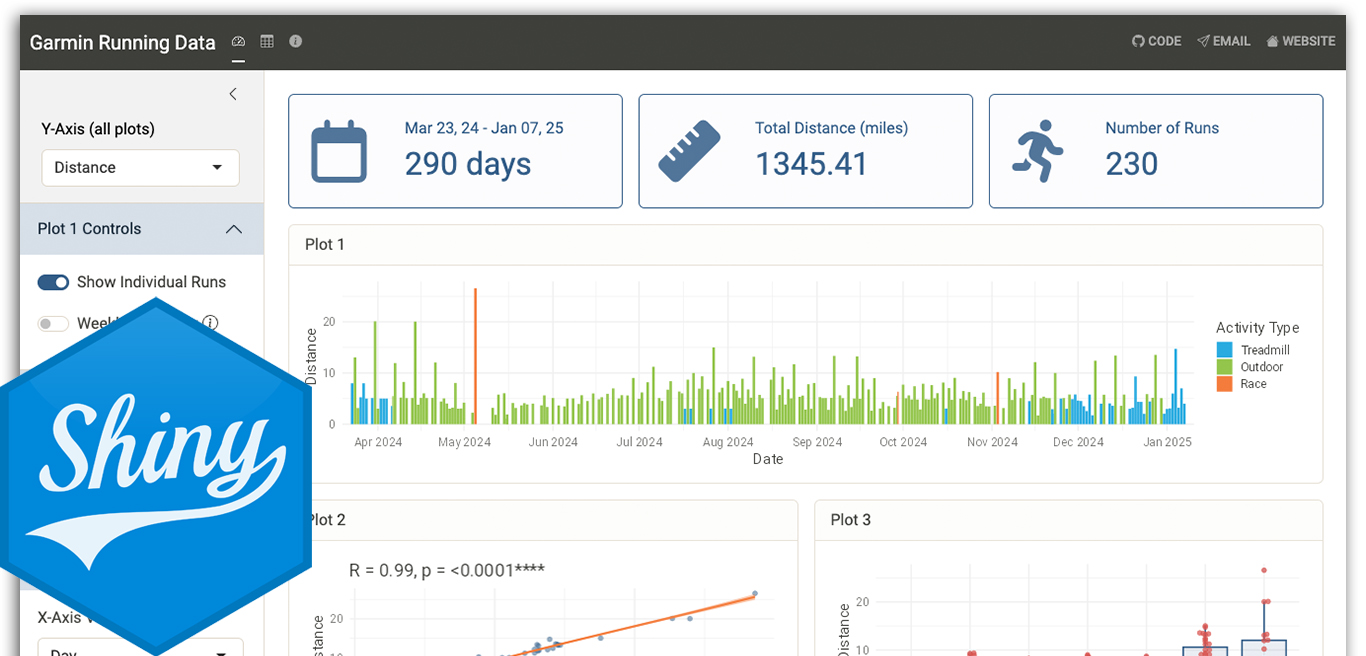Click the 230 number of runs value
1366x656 pixels.
pos(1131,164)
